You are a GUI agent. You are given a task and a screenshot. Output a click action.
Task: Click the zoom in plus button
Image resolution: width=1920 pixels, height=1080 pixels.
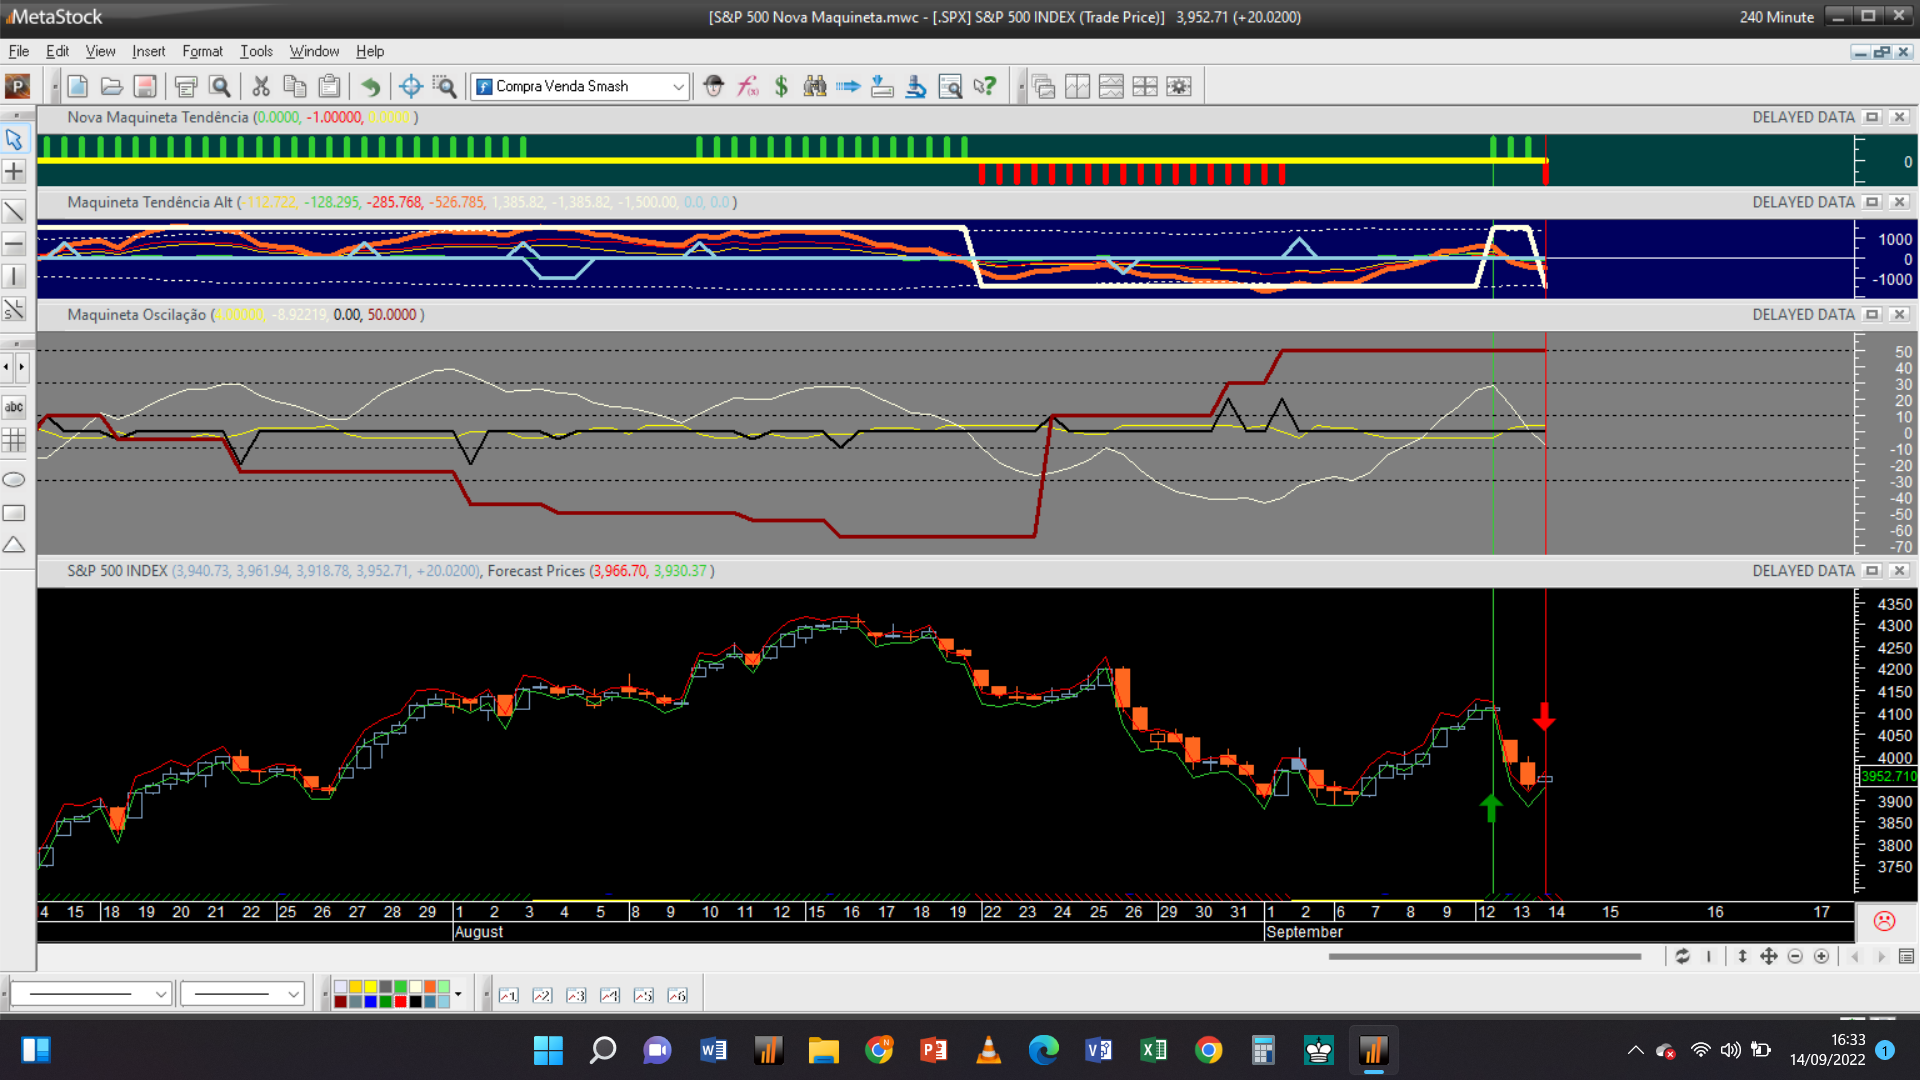pos(1821,957)
